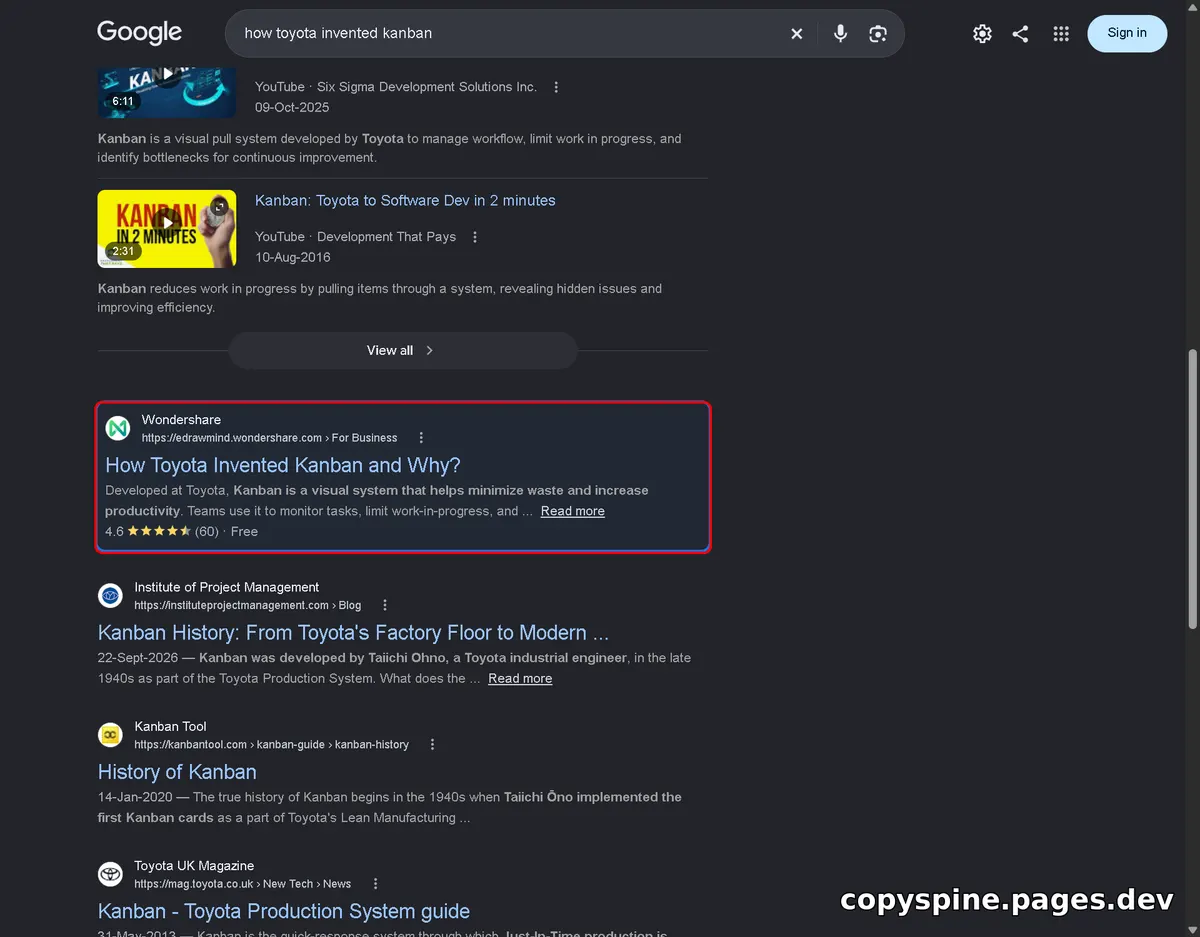The height and width of the screenshot is (937, 1200).
Task: Open options for Kanban Tool result
Action: pyautogui.click(x=432, y=744)
